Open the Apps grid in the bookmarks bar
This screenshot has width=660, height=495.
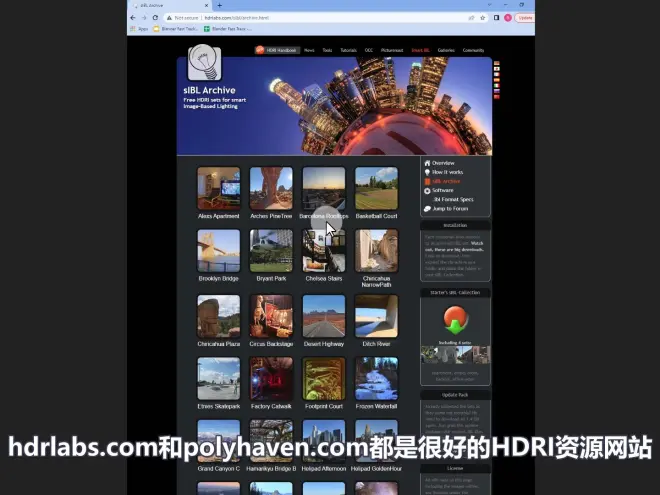(133, 29)
